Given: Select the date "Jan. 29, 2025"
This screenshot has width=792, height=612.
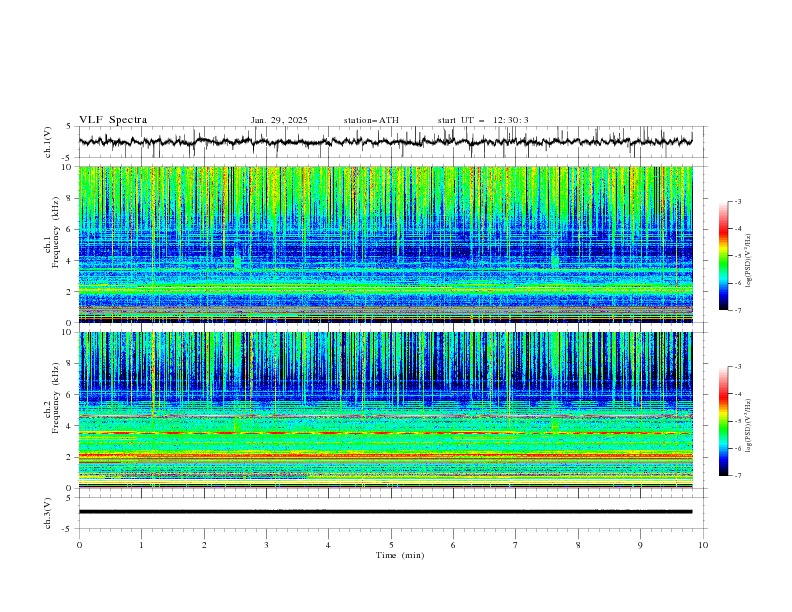Looking at the screenshot, I should [x=279, y=120].
